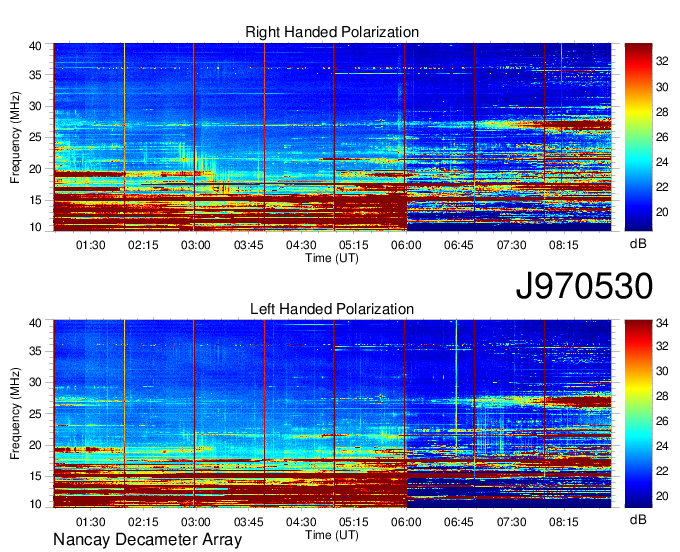This screenshot has width=680, height=552.
Task: Click the '25' frequency tick of the Right Handed plot
Action: pyautogui.click(x=35, y=137)
